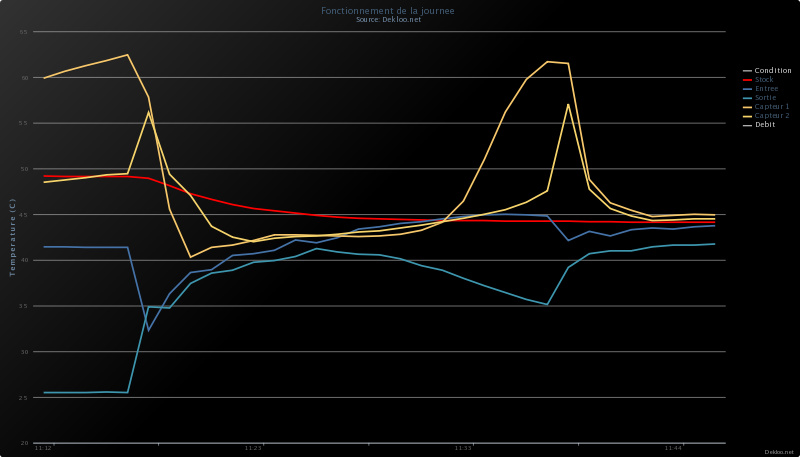800x457 pixels.
Task: Toggle Capteur 1 legend entry text
Action: click(771, 107)
